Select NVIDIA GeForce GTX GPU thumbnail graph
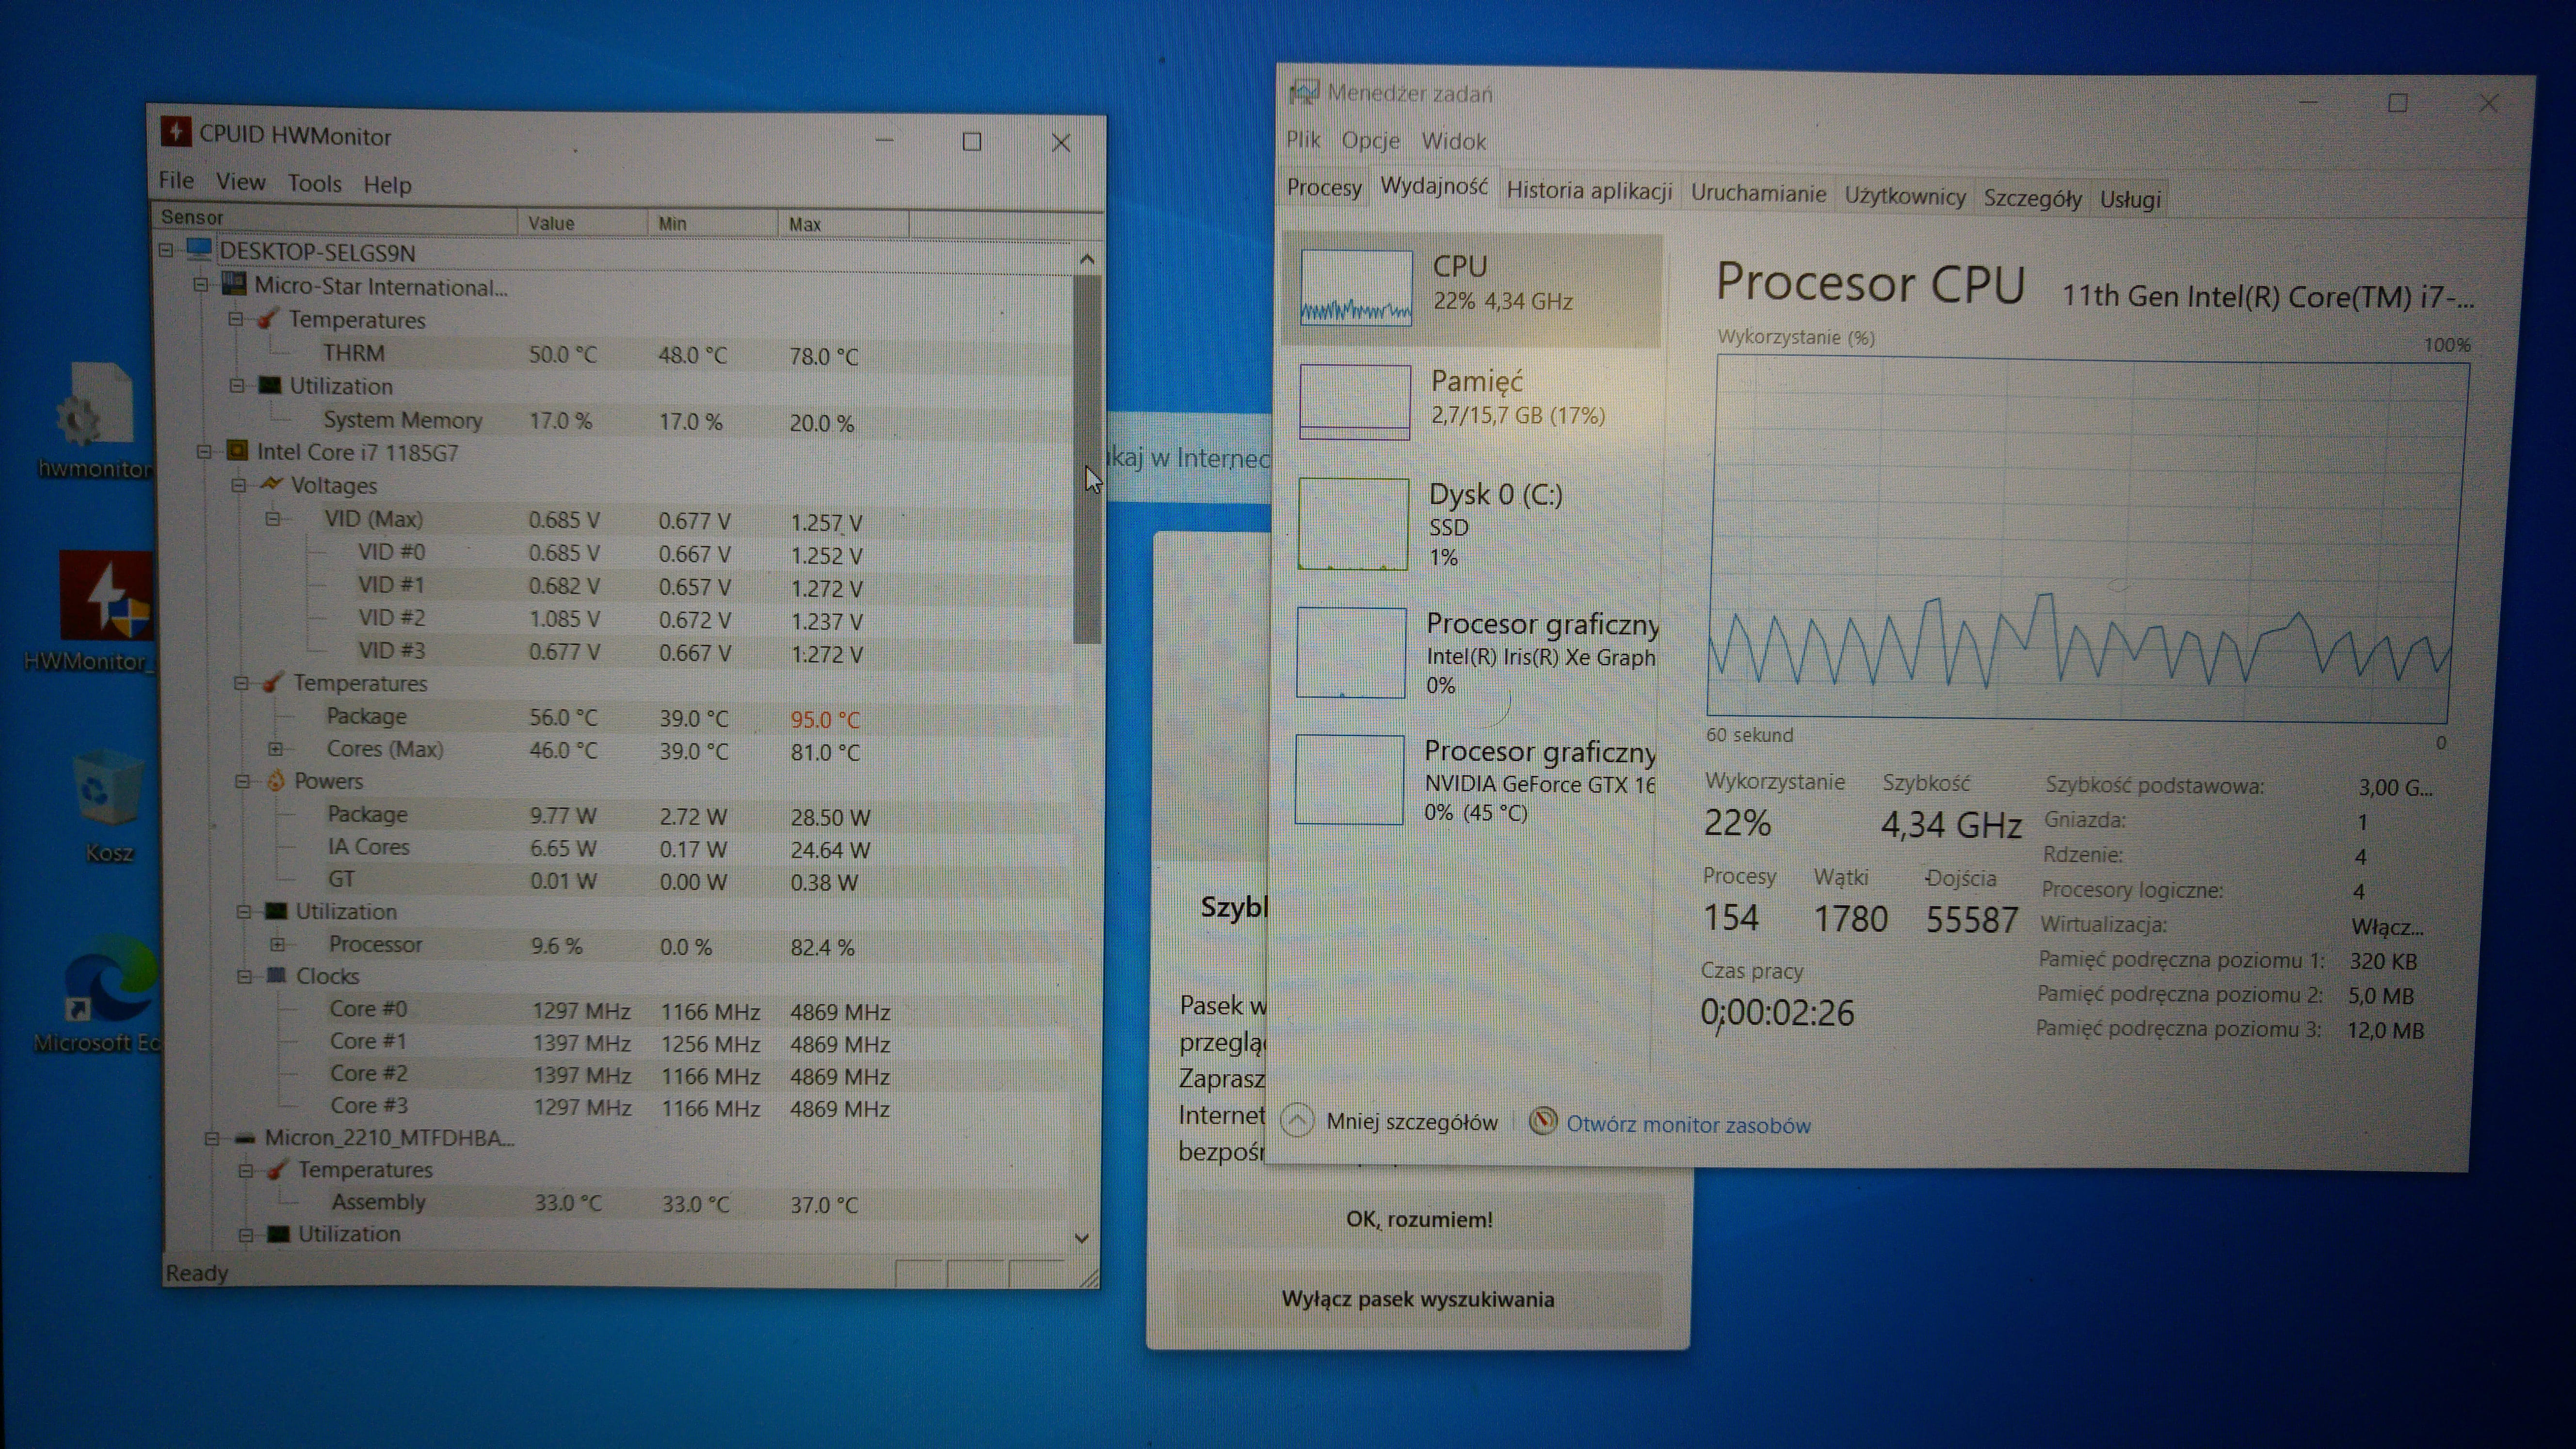 [1349, 780]
